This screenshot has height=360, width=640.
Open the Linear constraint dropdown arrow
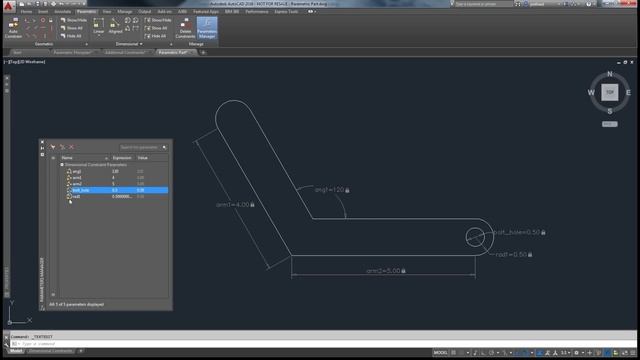98,36
